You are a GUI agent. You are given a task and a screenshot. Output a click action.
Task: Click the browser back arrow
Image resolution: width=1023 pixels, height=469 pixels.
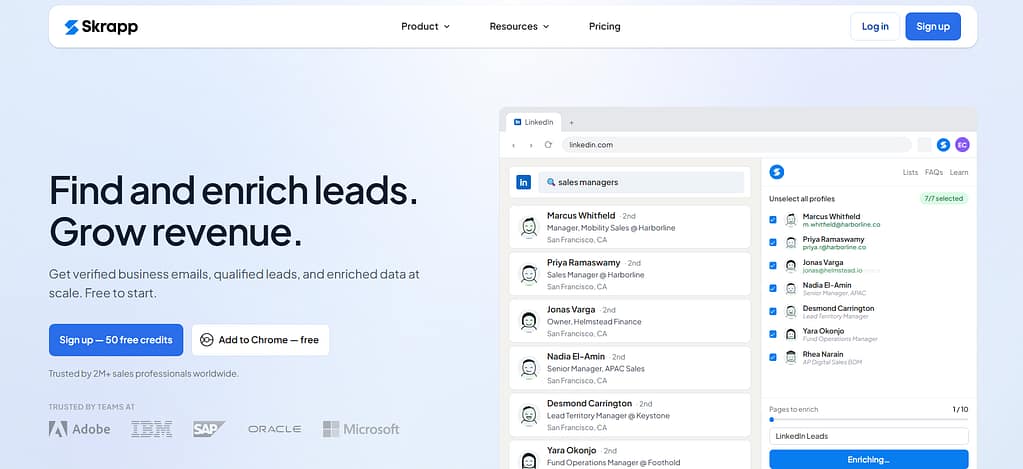(x=513, y=145)
